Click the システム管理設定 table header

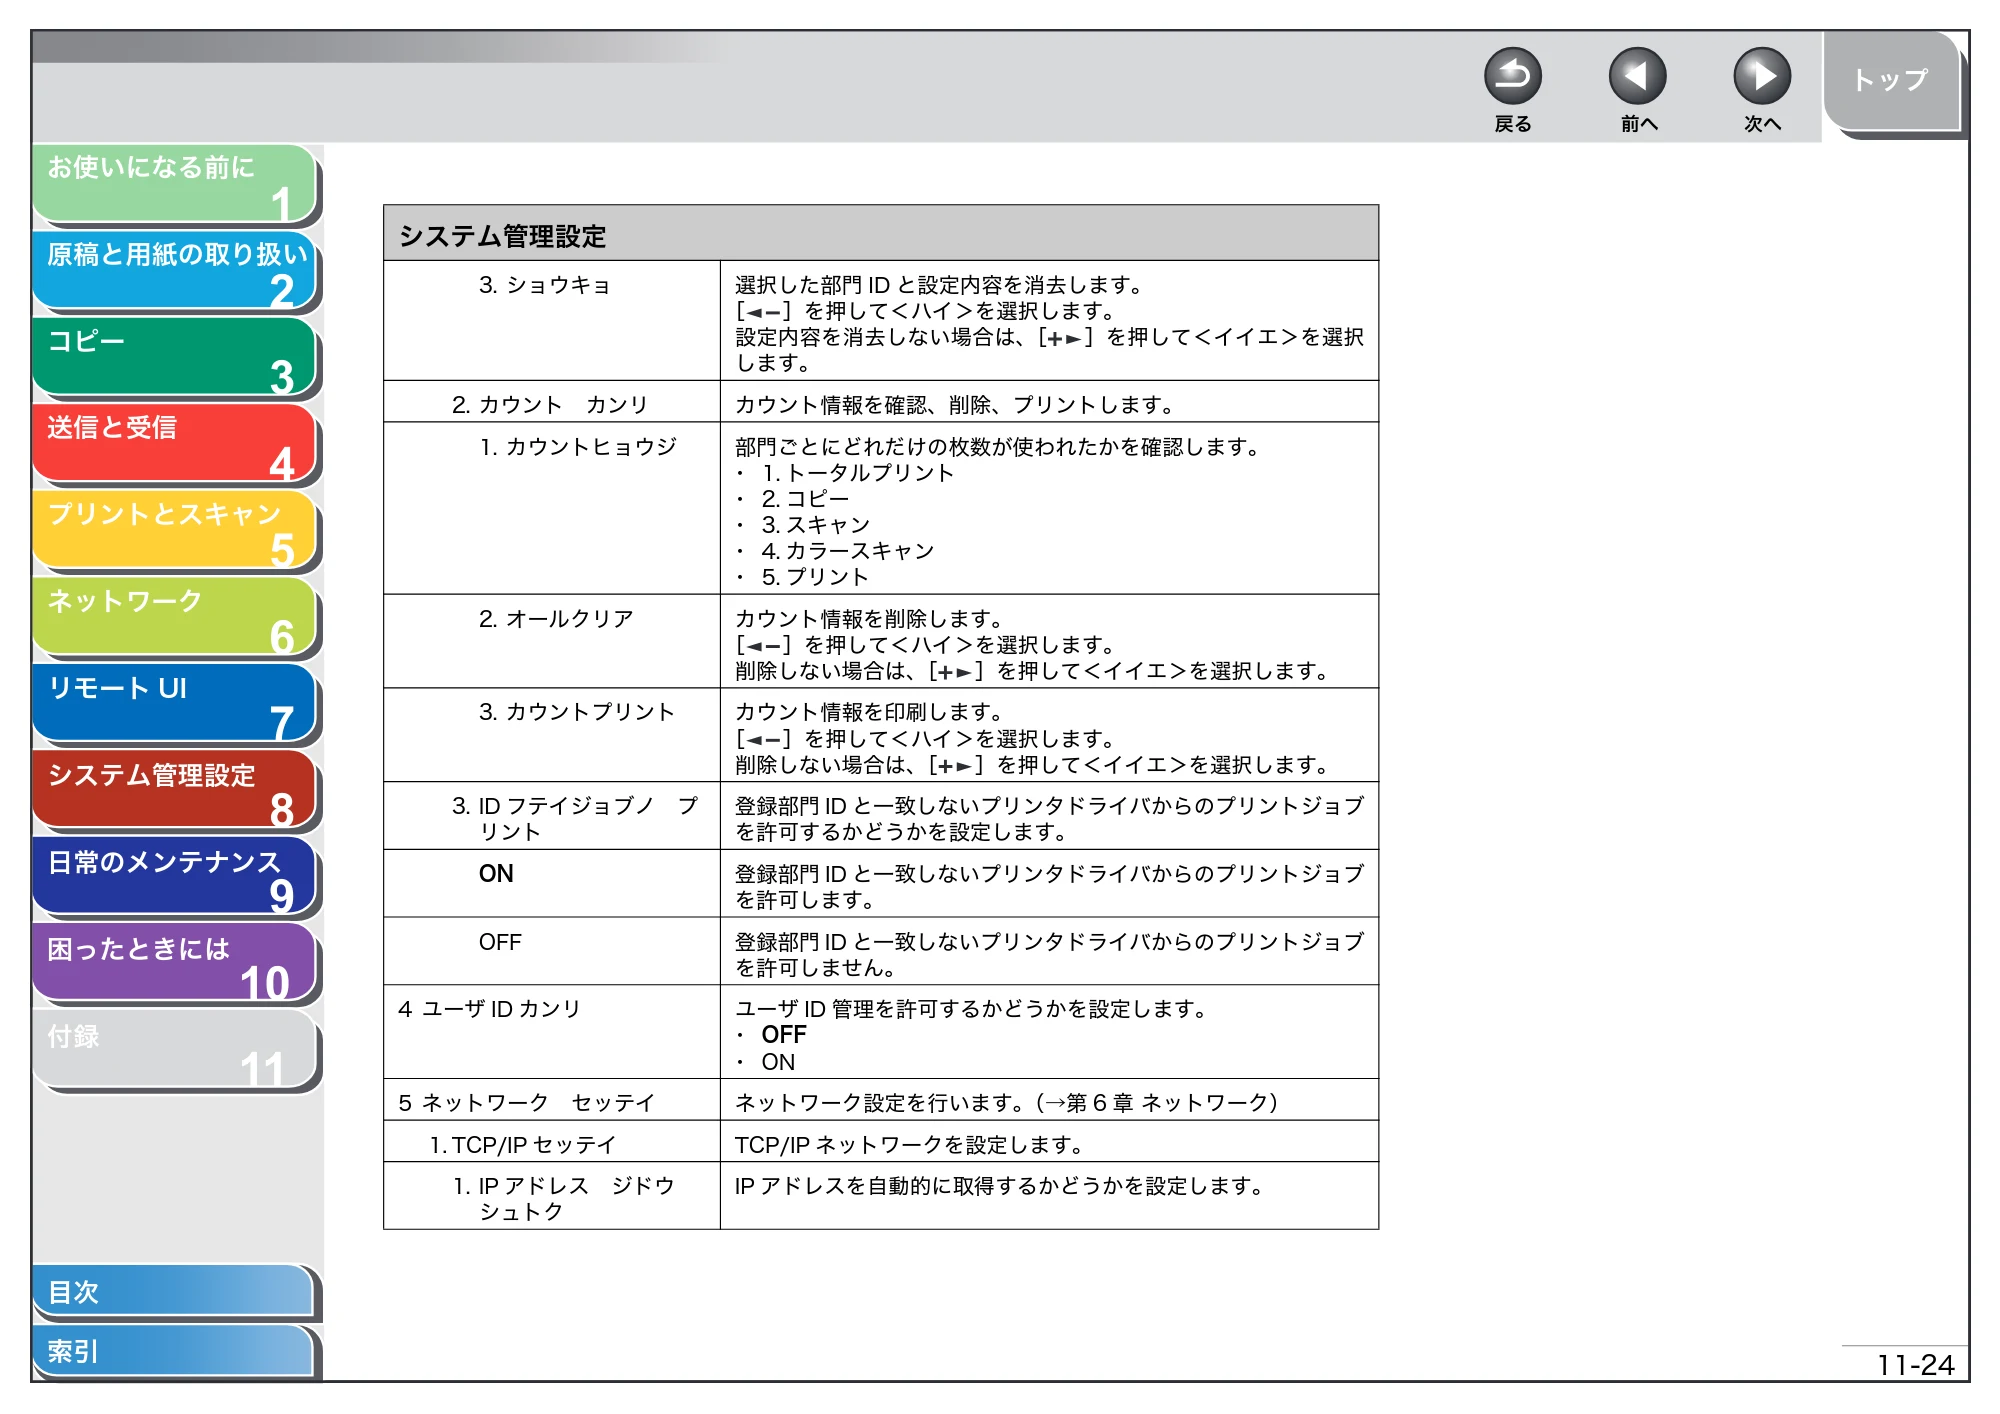point(881,234)
